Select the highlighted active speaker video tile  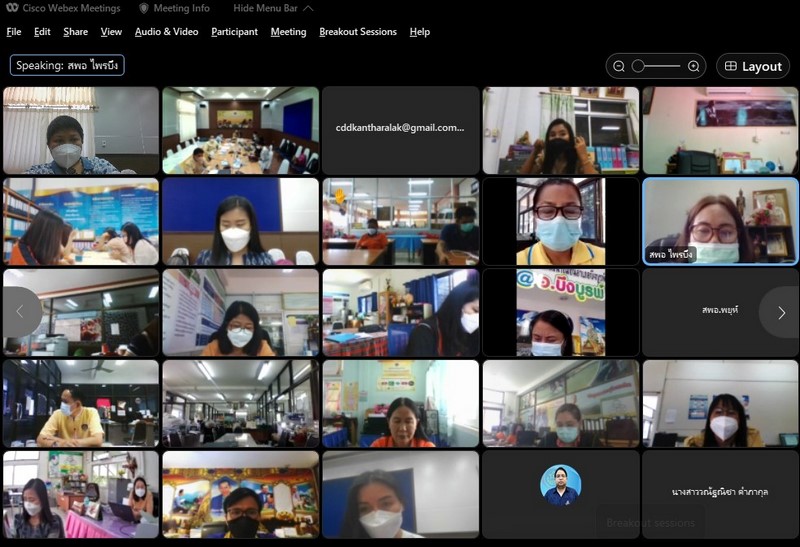coord(720,221)
